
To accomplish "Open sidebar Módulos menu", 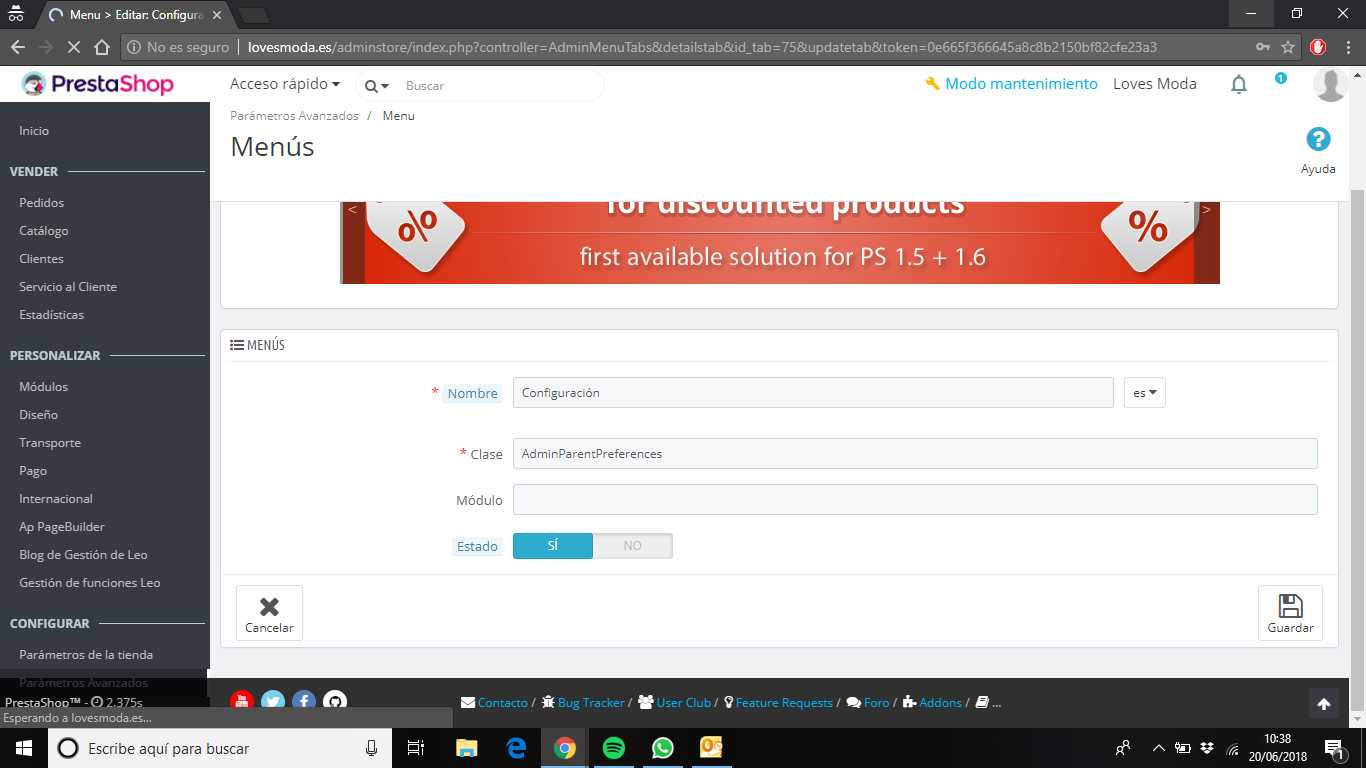I will point(44,387).
